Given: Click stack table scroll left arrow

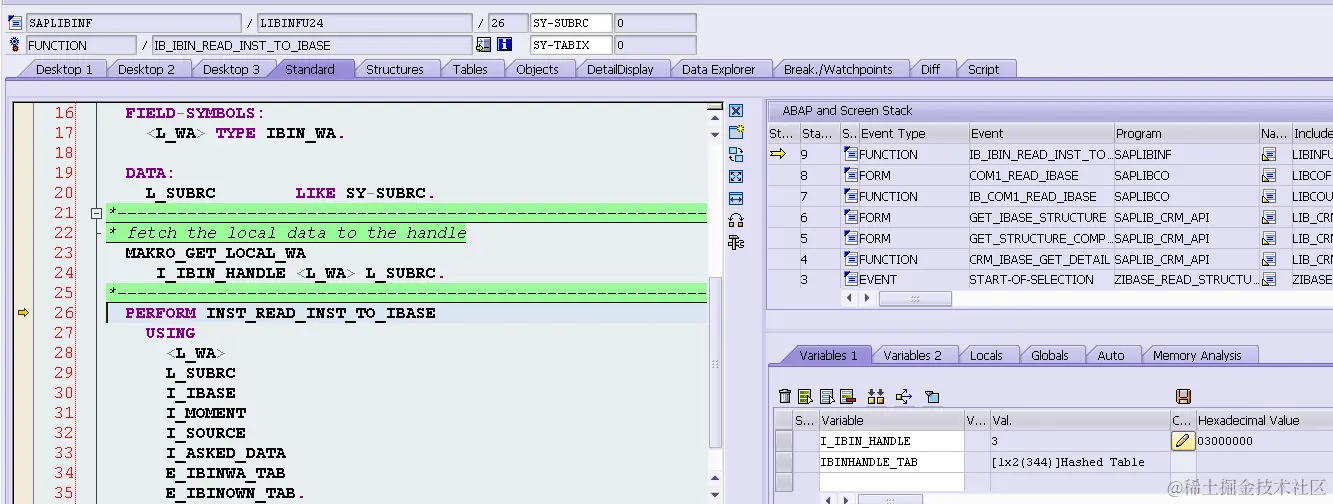Looking at the screenshot, I should [x=851, y=298].
